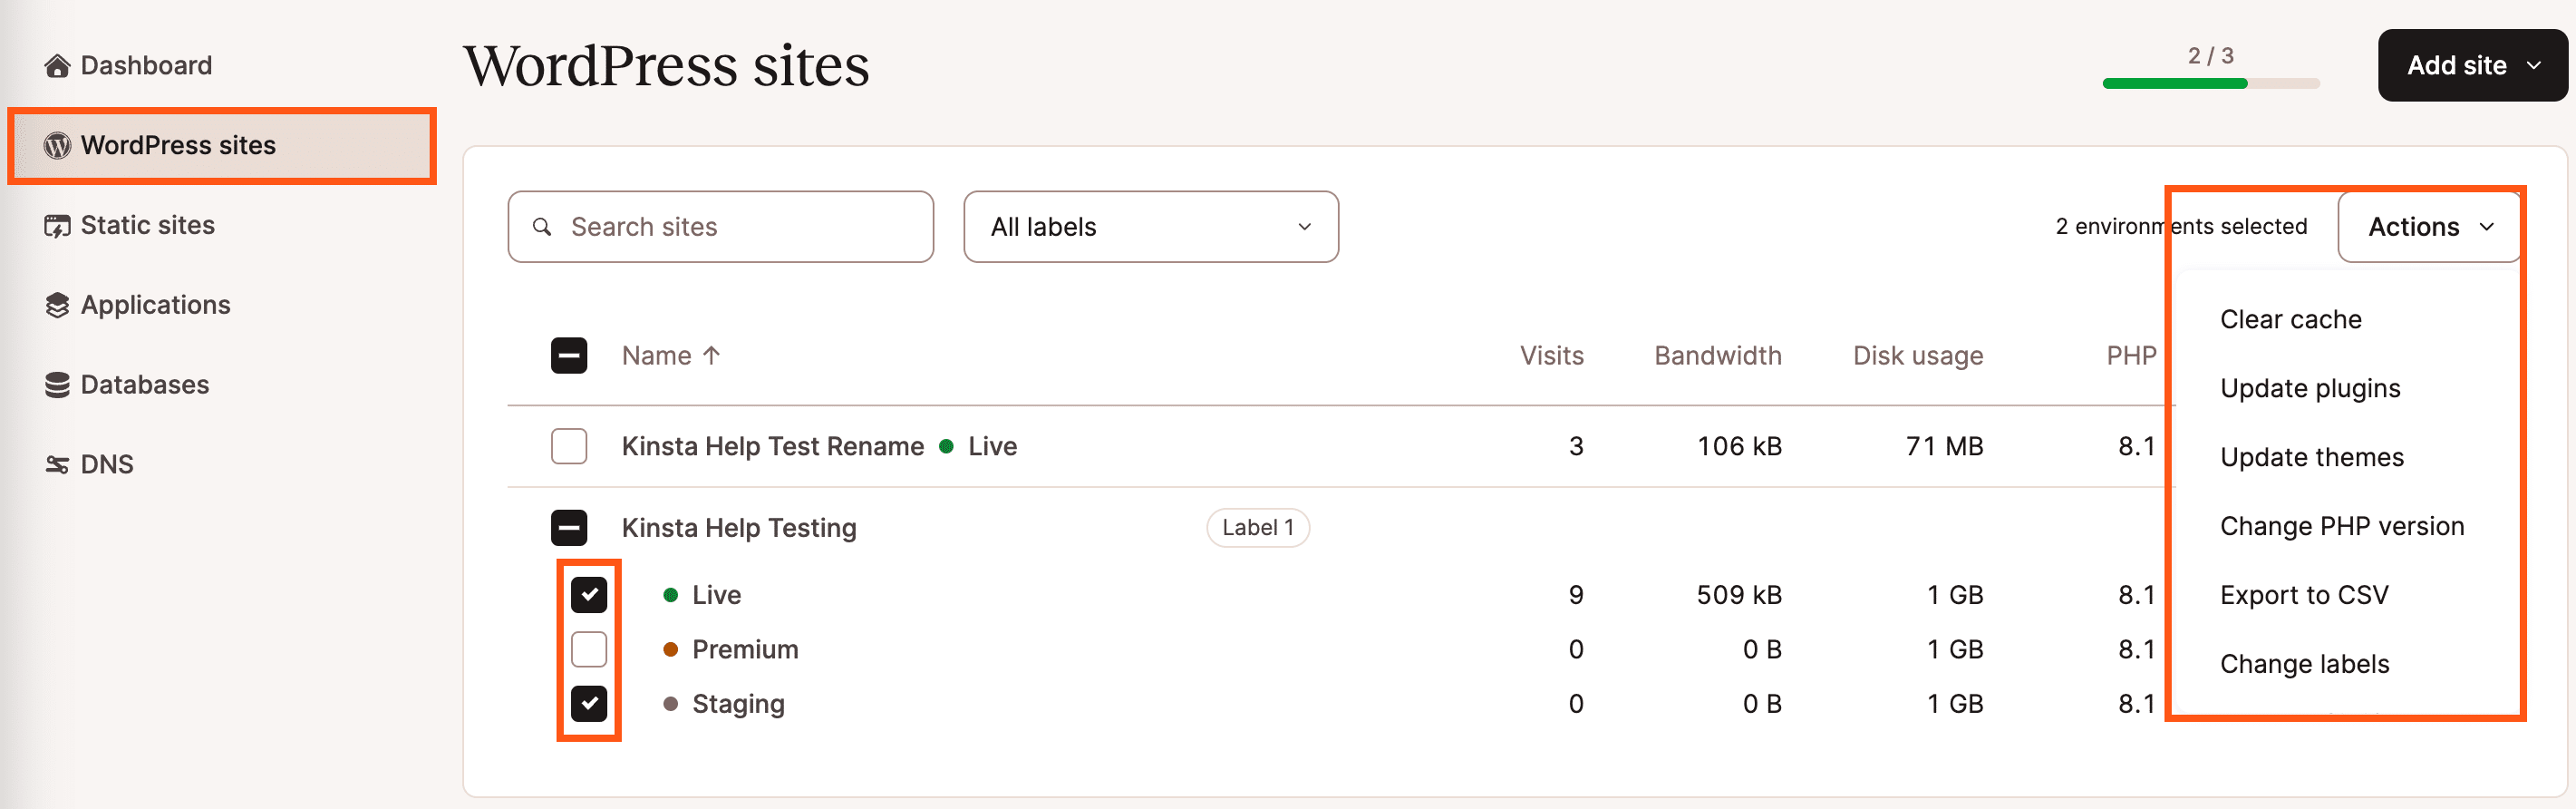Click the Dashboard home icon in sidebar
This screenshot has height=809, width=2576.
click(x=56, y=64)
